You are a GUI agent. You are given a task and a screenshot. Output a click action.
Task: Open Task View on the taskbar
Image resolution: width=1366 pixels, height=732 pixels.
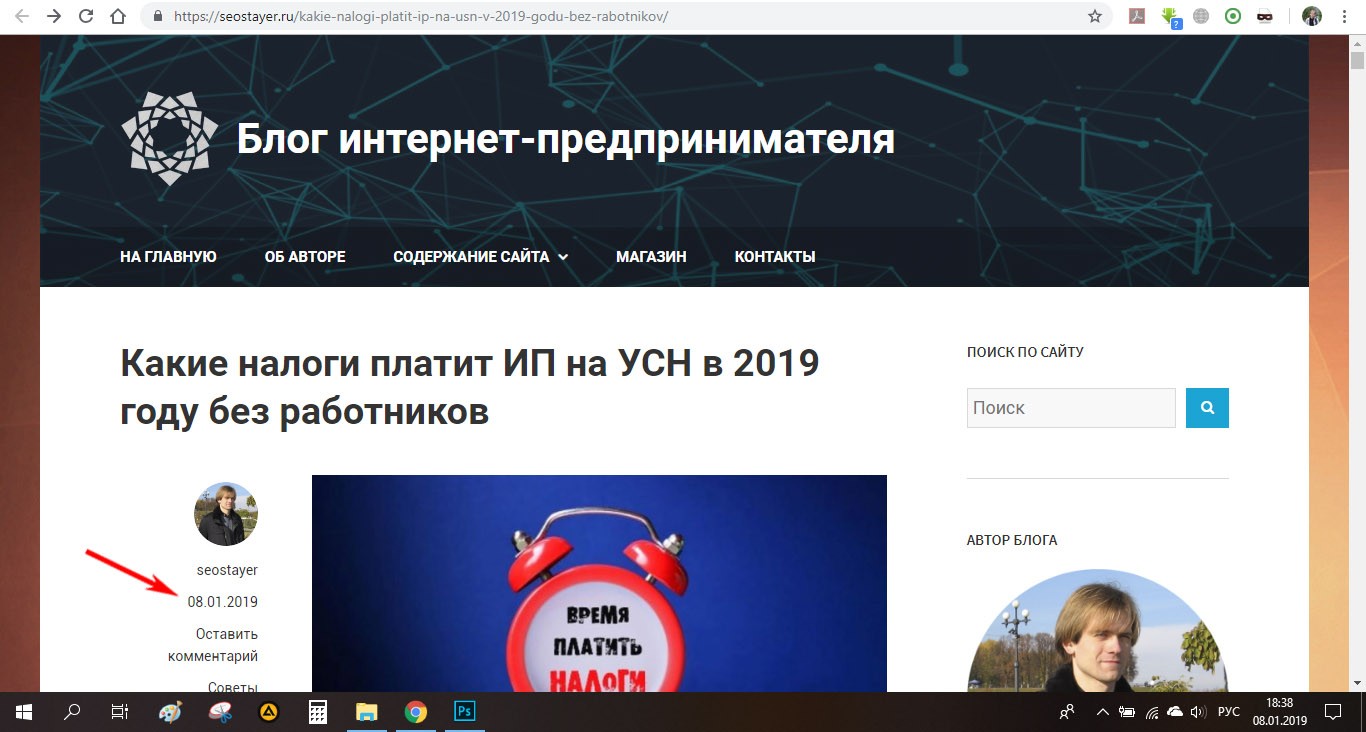click(120, 712)
